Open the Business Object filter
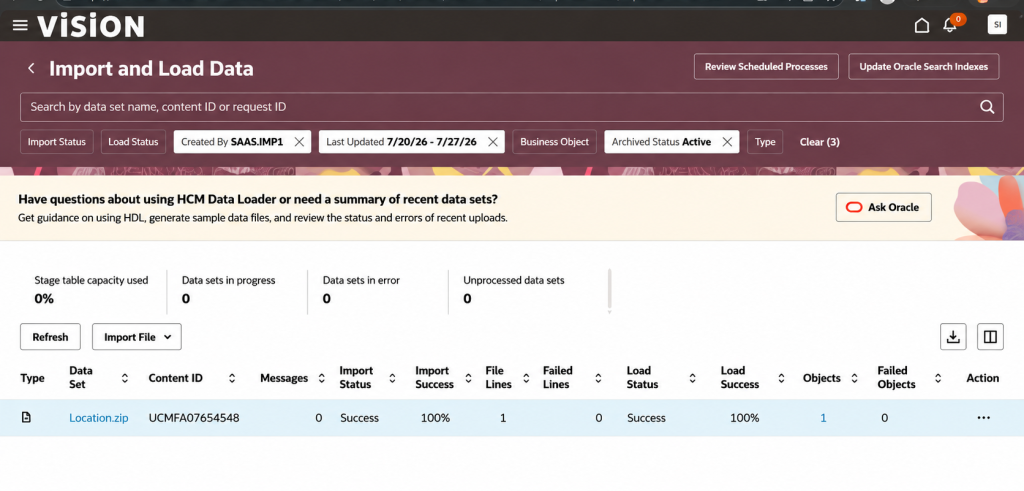 point(554,142)
